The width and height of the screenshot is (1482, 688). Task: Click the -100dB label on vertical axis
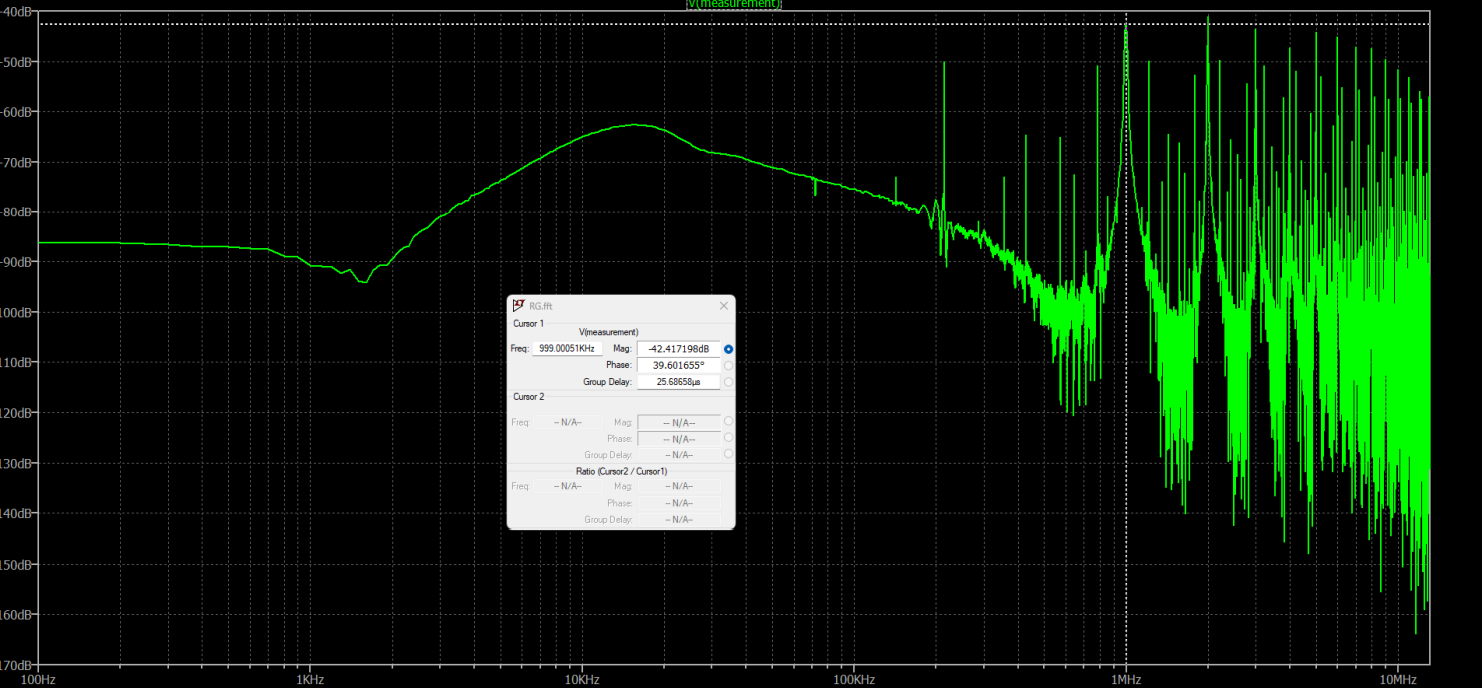pyautogui.click(x=18, y=312)
